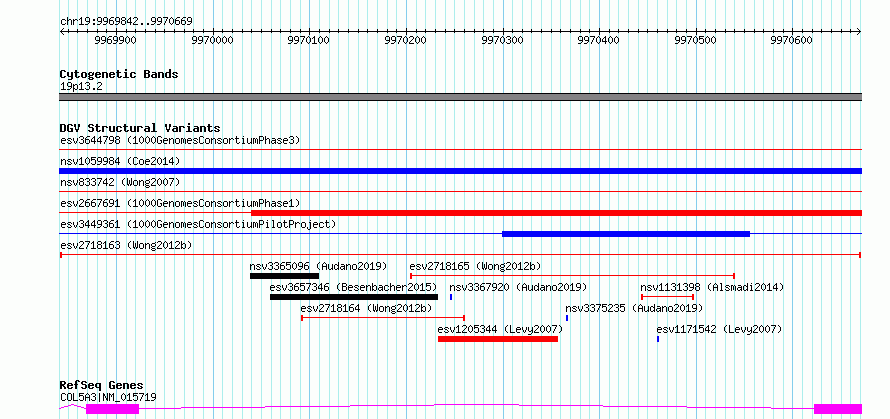The height and width of the screenshot is (419, 890).
Task: Click the chr19:9969842..9970669 coordinate label
Action: pos(126,22)
